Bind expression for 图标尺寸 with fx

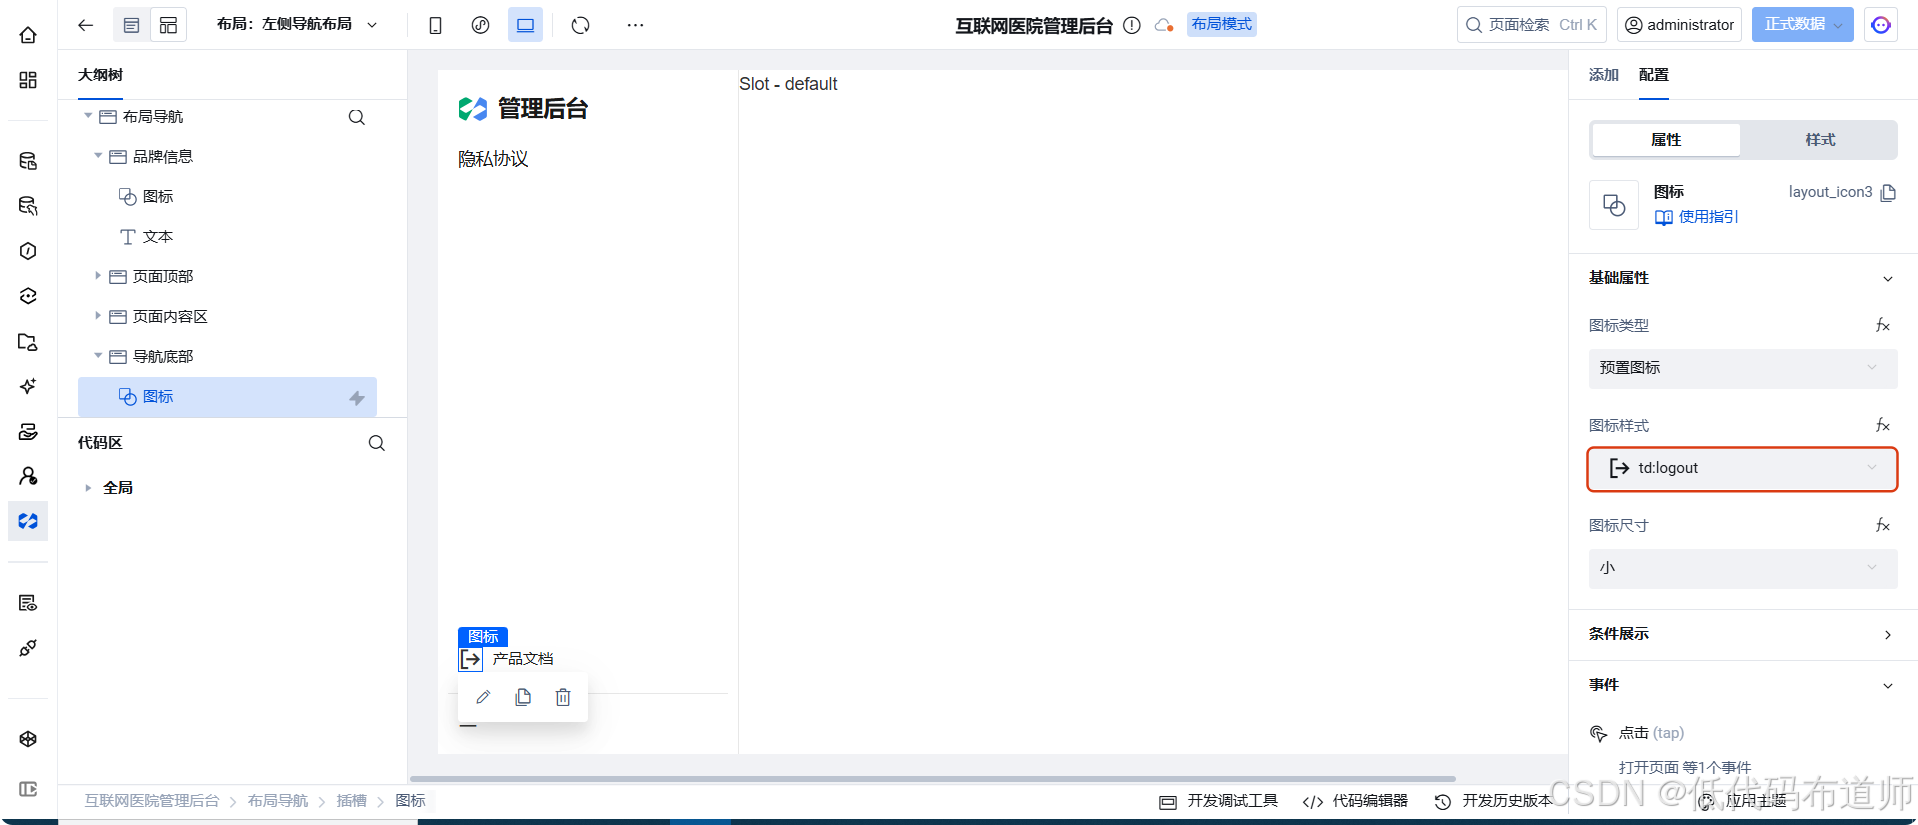[1882, 525]
